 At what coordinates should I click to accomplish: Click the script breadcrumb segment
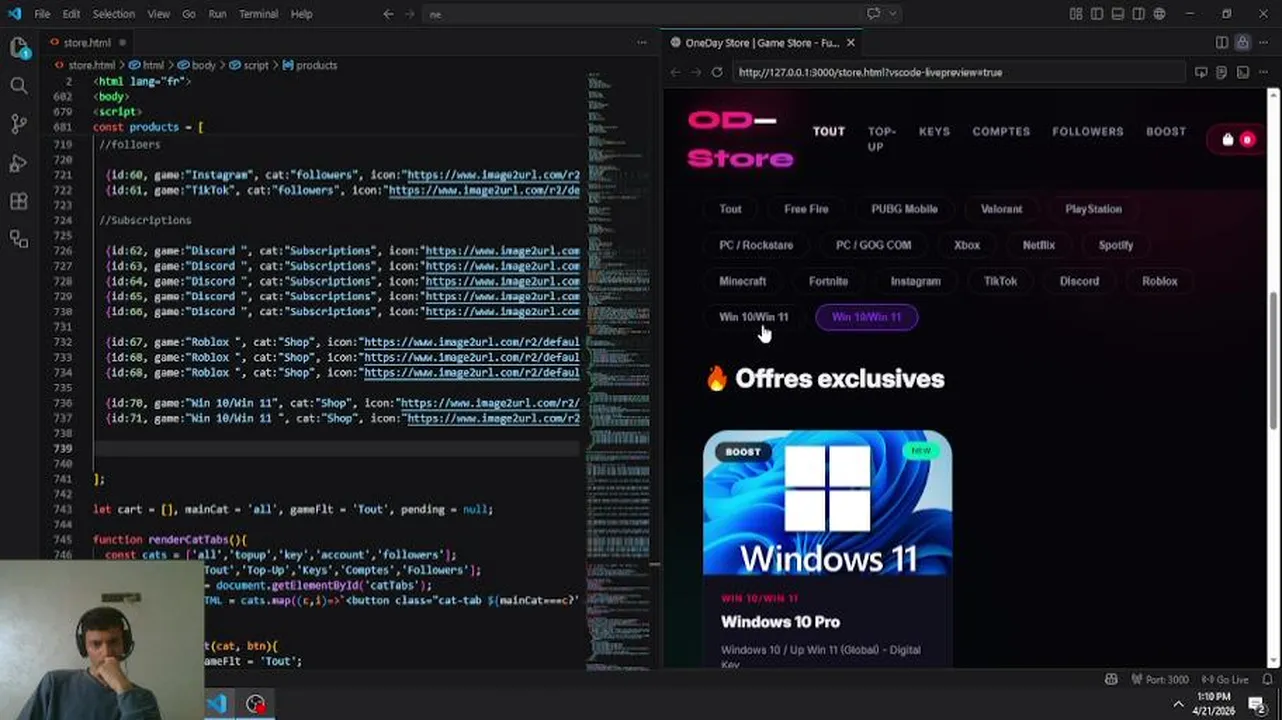point(256,65)
